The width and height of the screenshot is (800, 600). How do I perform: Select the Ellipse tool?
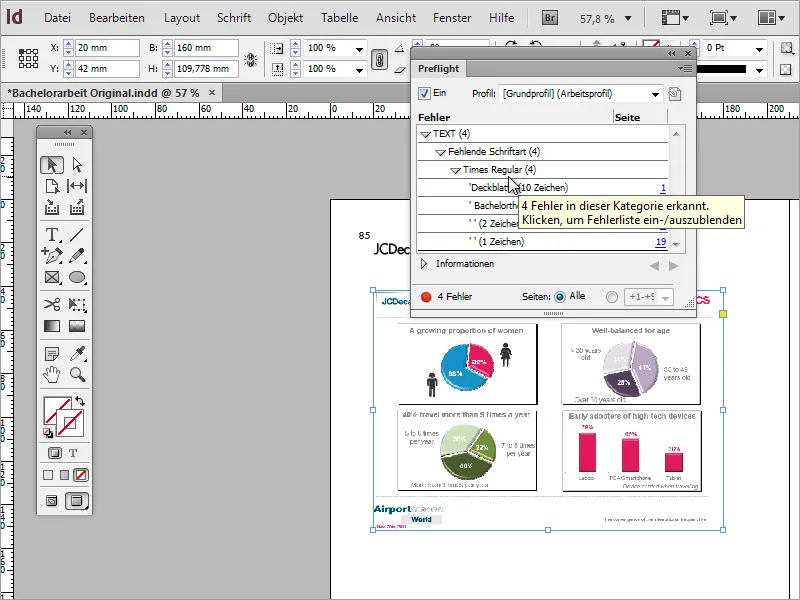(x=77, y=277)
